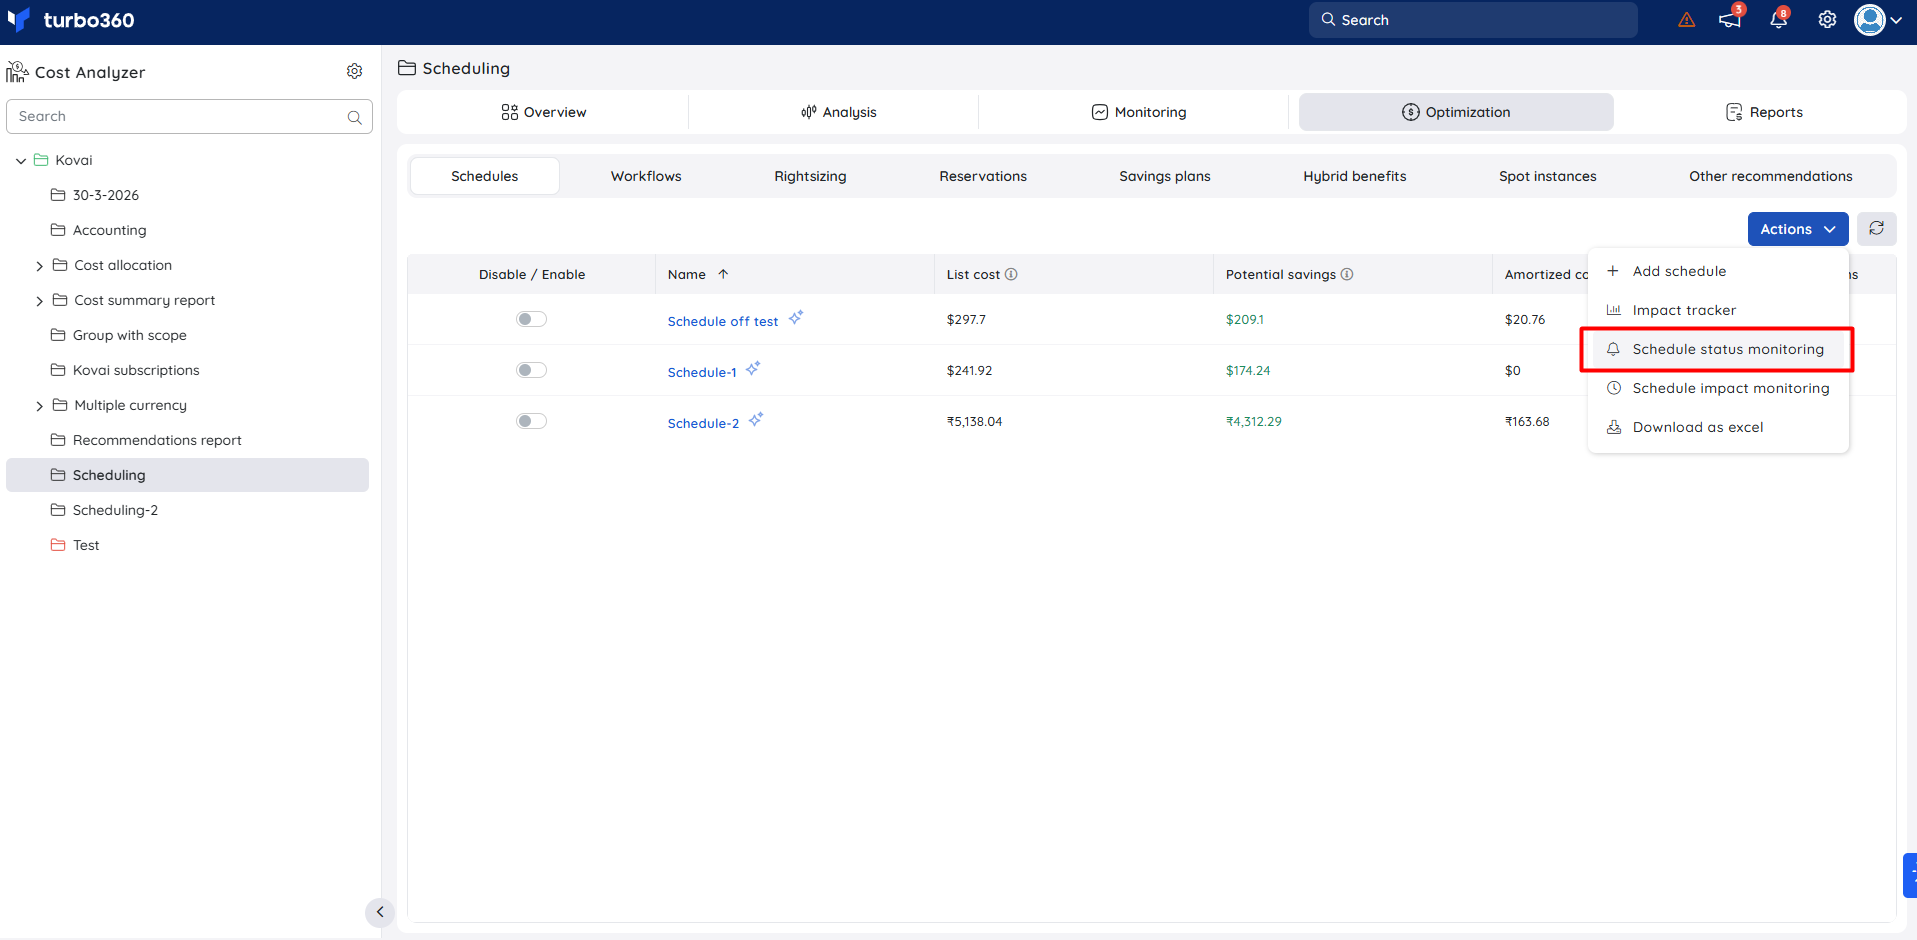Click AI sparkle icon next to Schedule-1
The height and width of the screenshot is (940, 1917).
753,368
